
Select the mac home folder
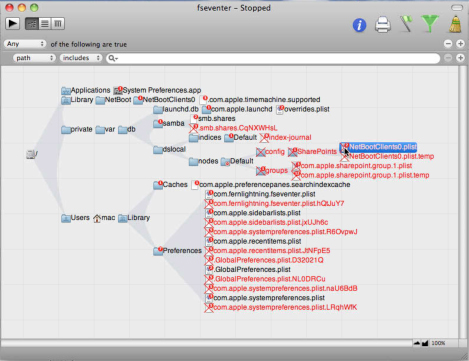coord(104,218)
